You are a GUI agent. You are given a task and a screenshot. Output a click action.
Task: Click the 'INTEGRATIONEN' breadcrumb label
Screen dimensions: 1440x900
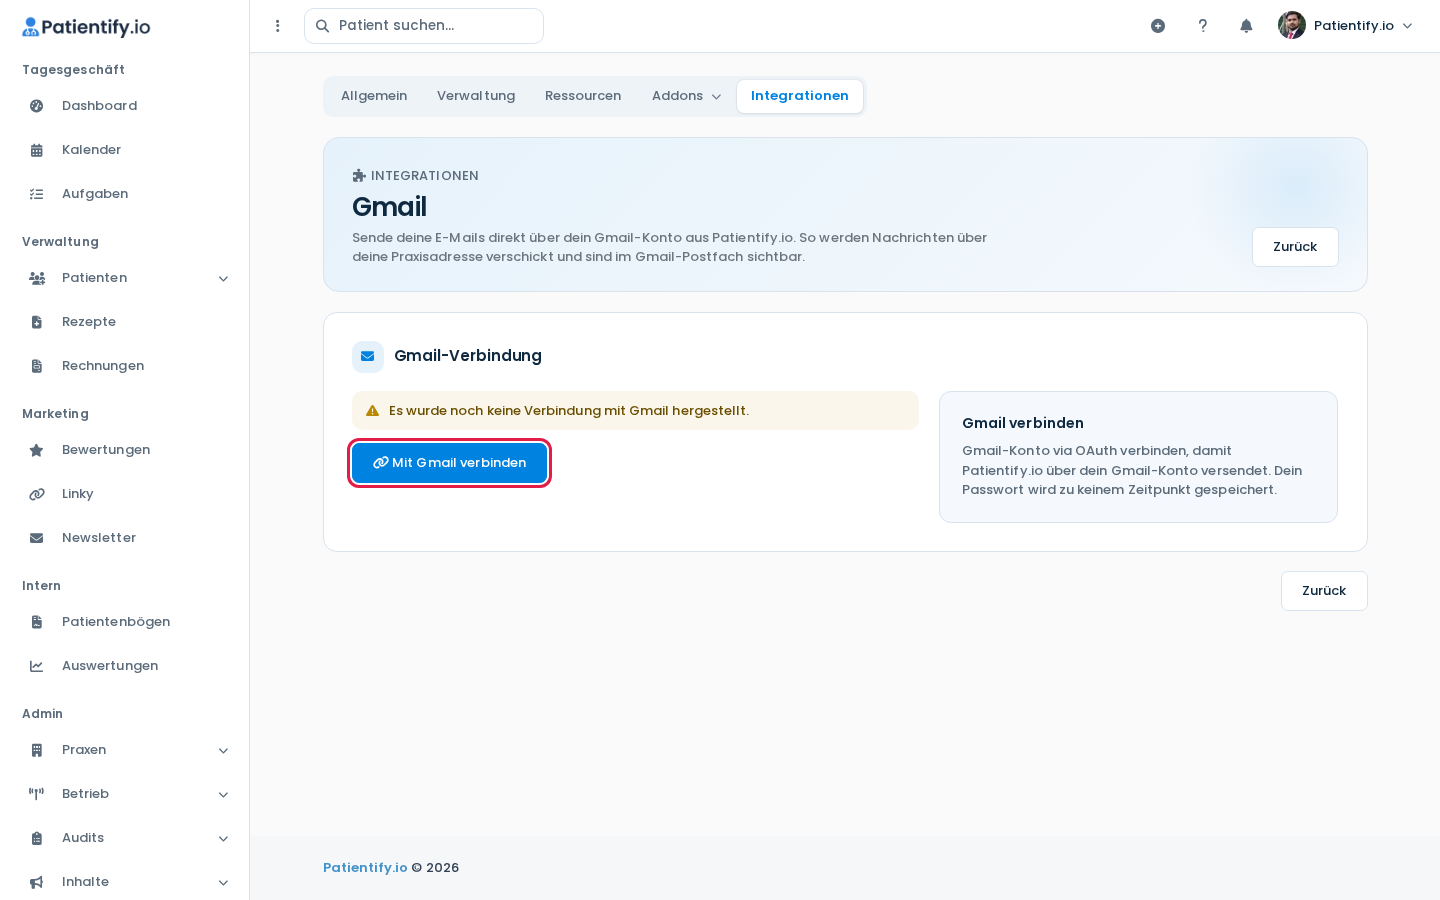click(425, 176)
